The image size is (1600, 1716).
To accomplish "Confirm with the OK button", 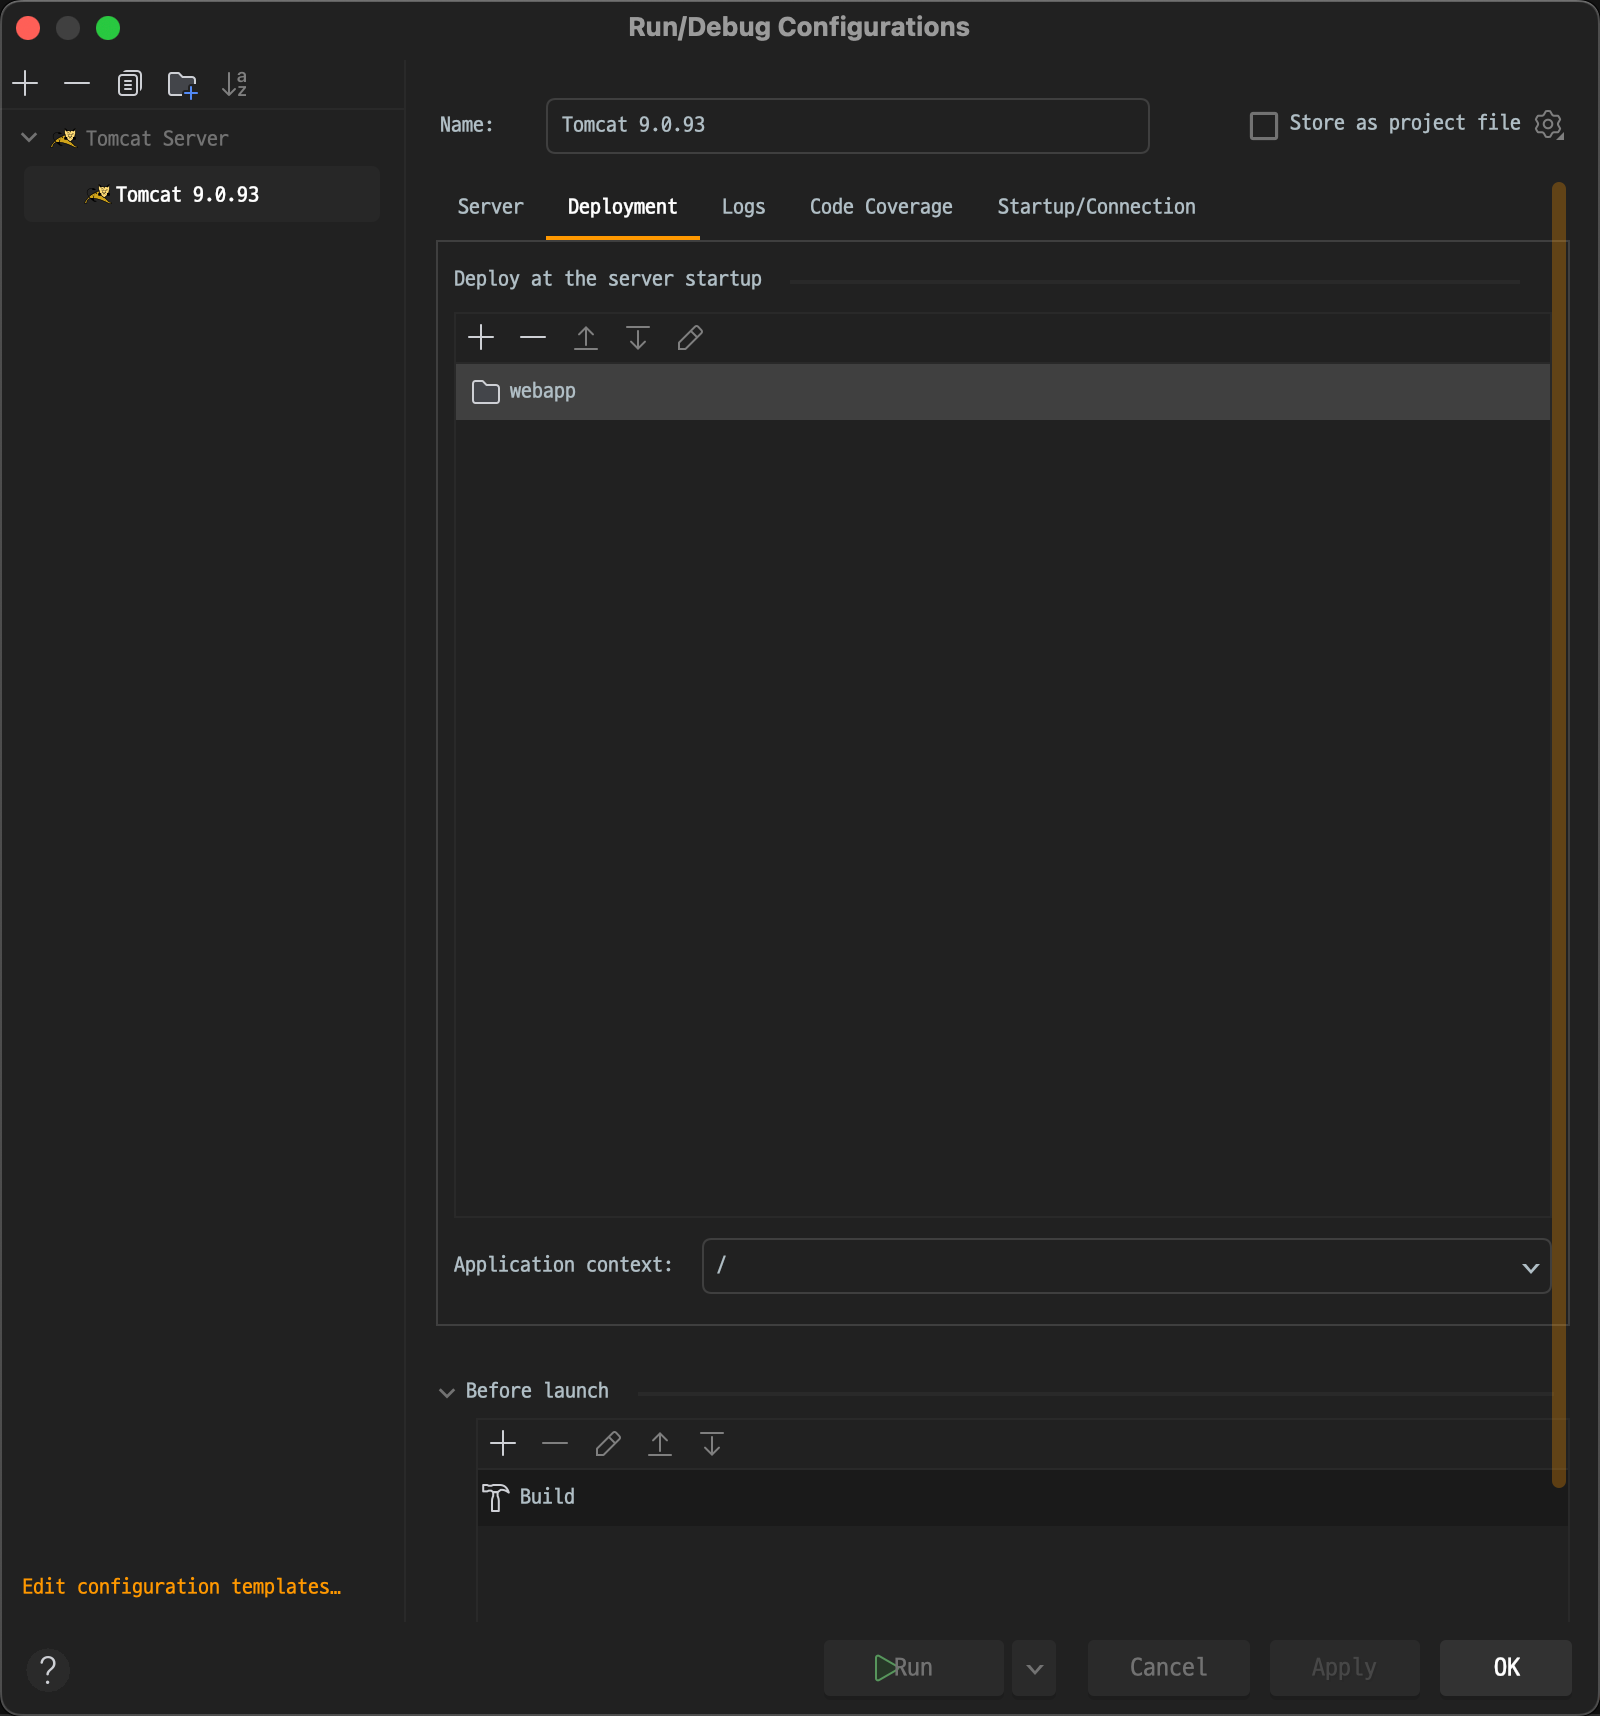I will click(x=1506, y=1668).
